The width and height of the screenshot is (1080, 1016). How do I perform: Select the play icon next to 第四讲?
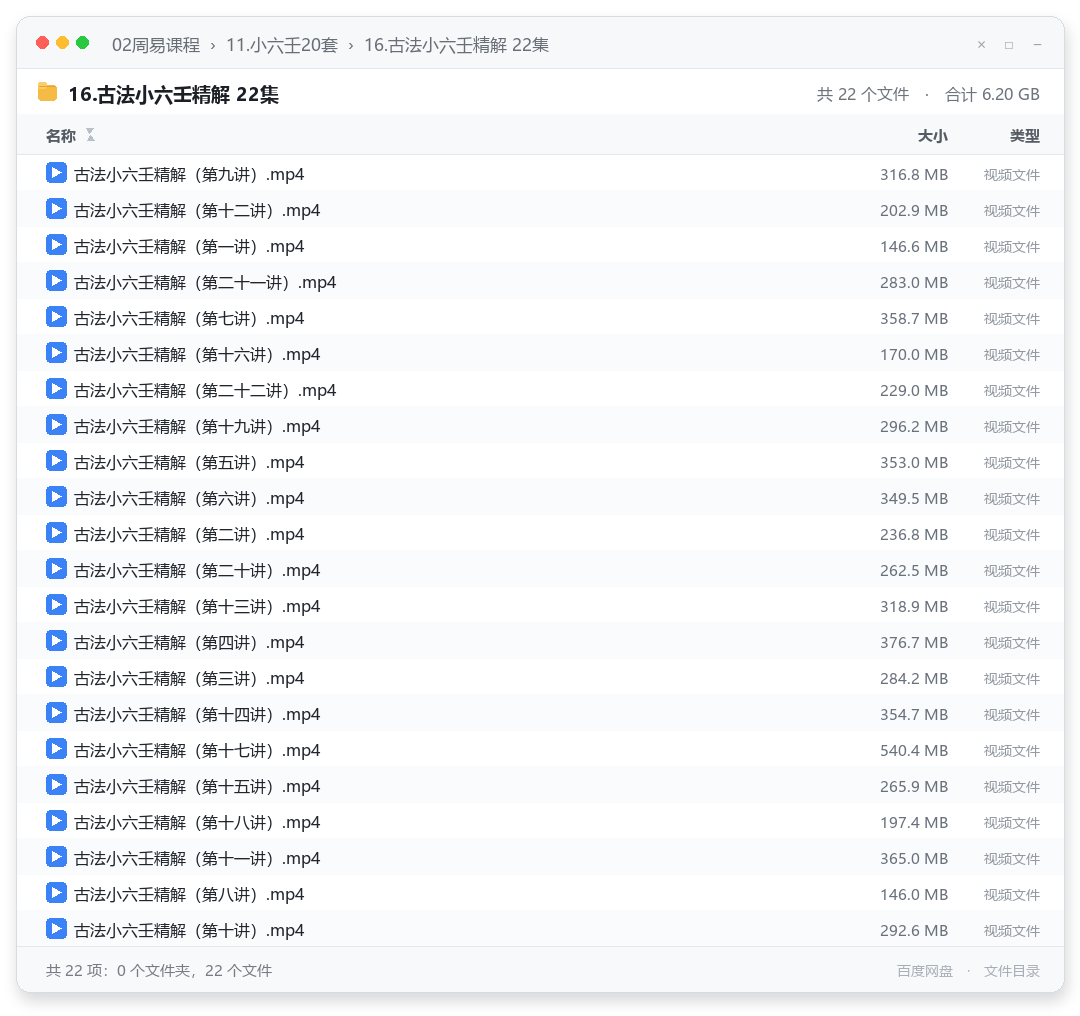pos(56,641)
